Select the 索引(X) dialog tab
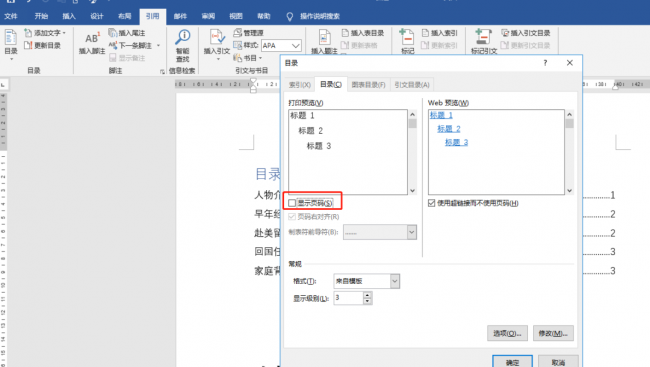Image resolution: width=650 pixels, height=367 pixels. coord(300,85)
